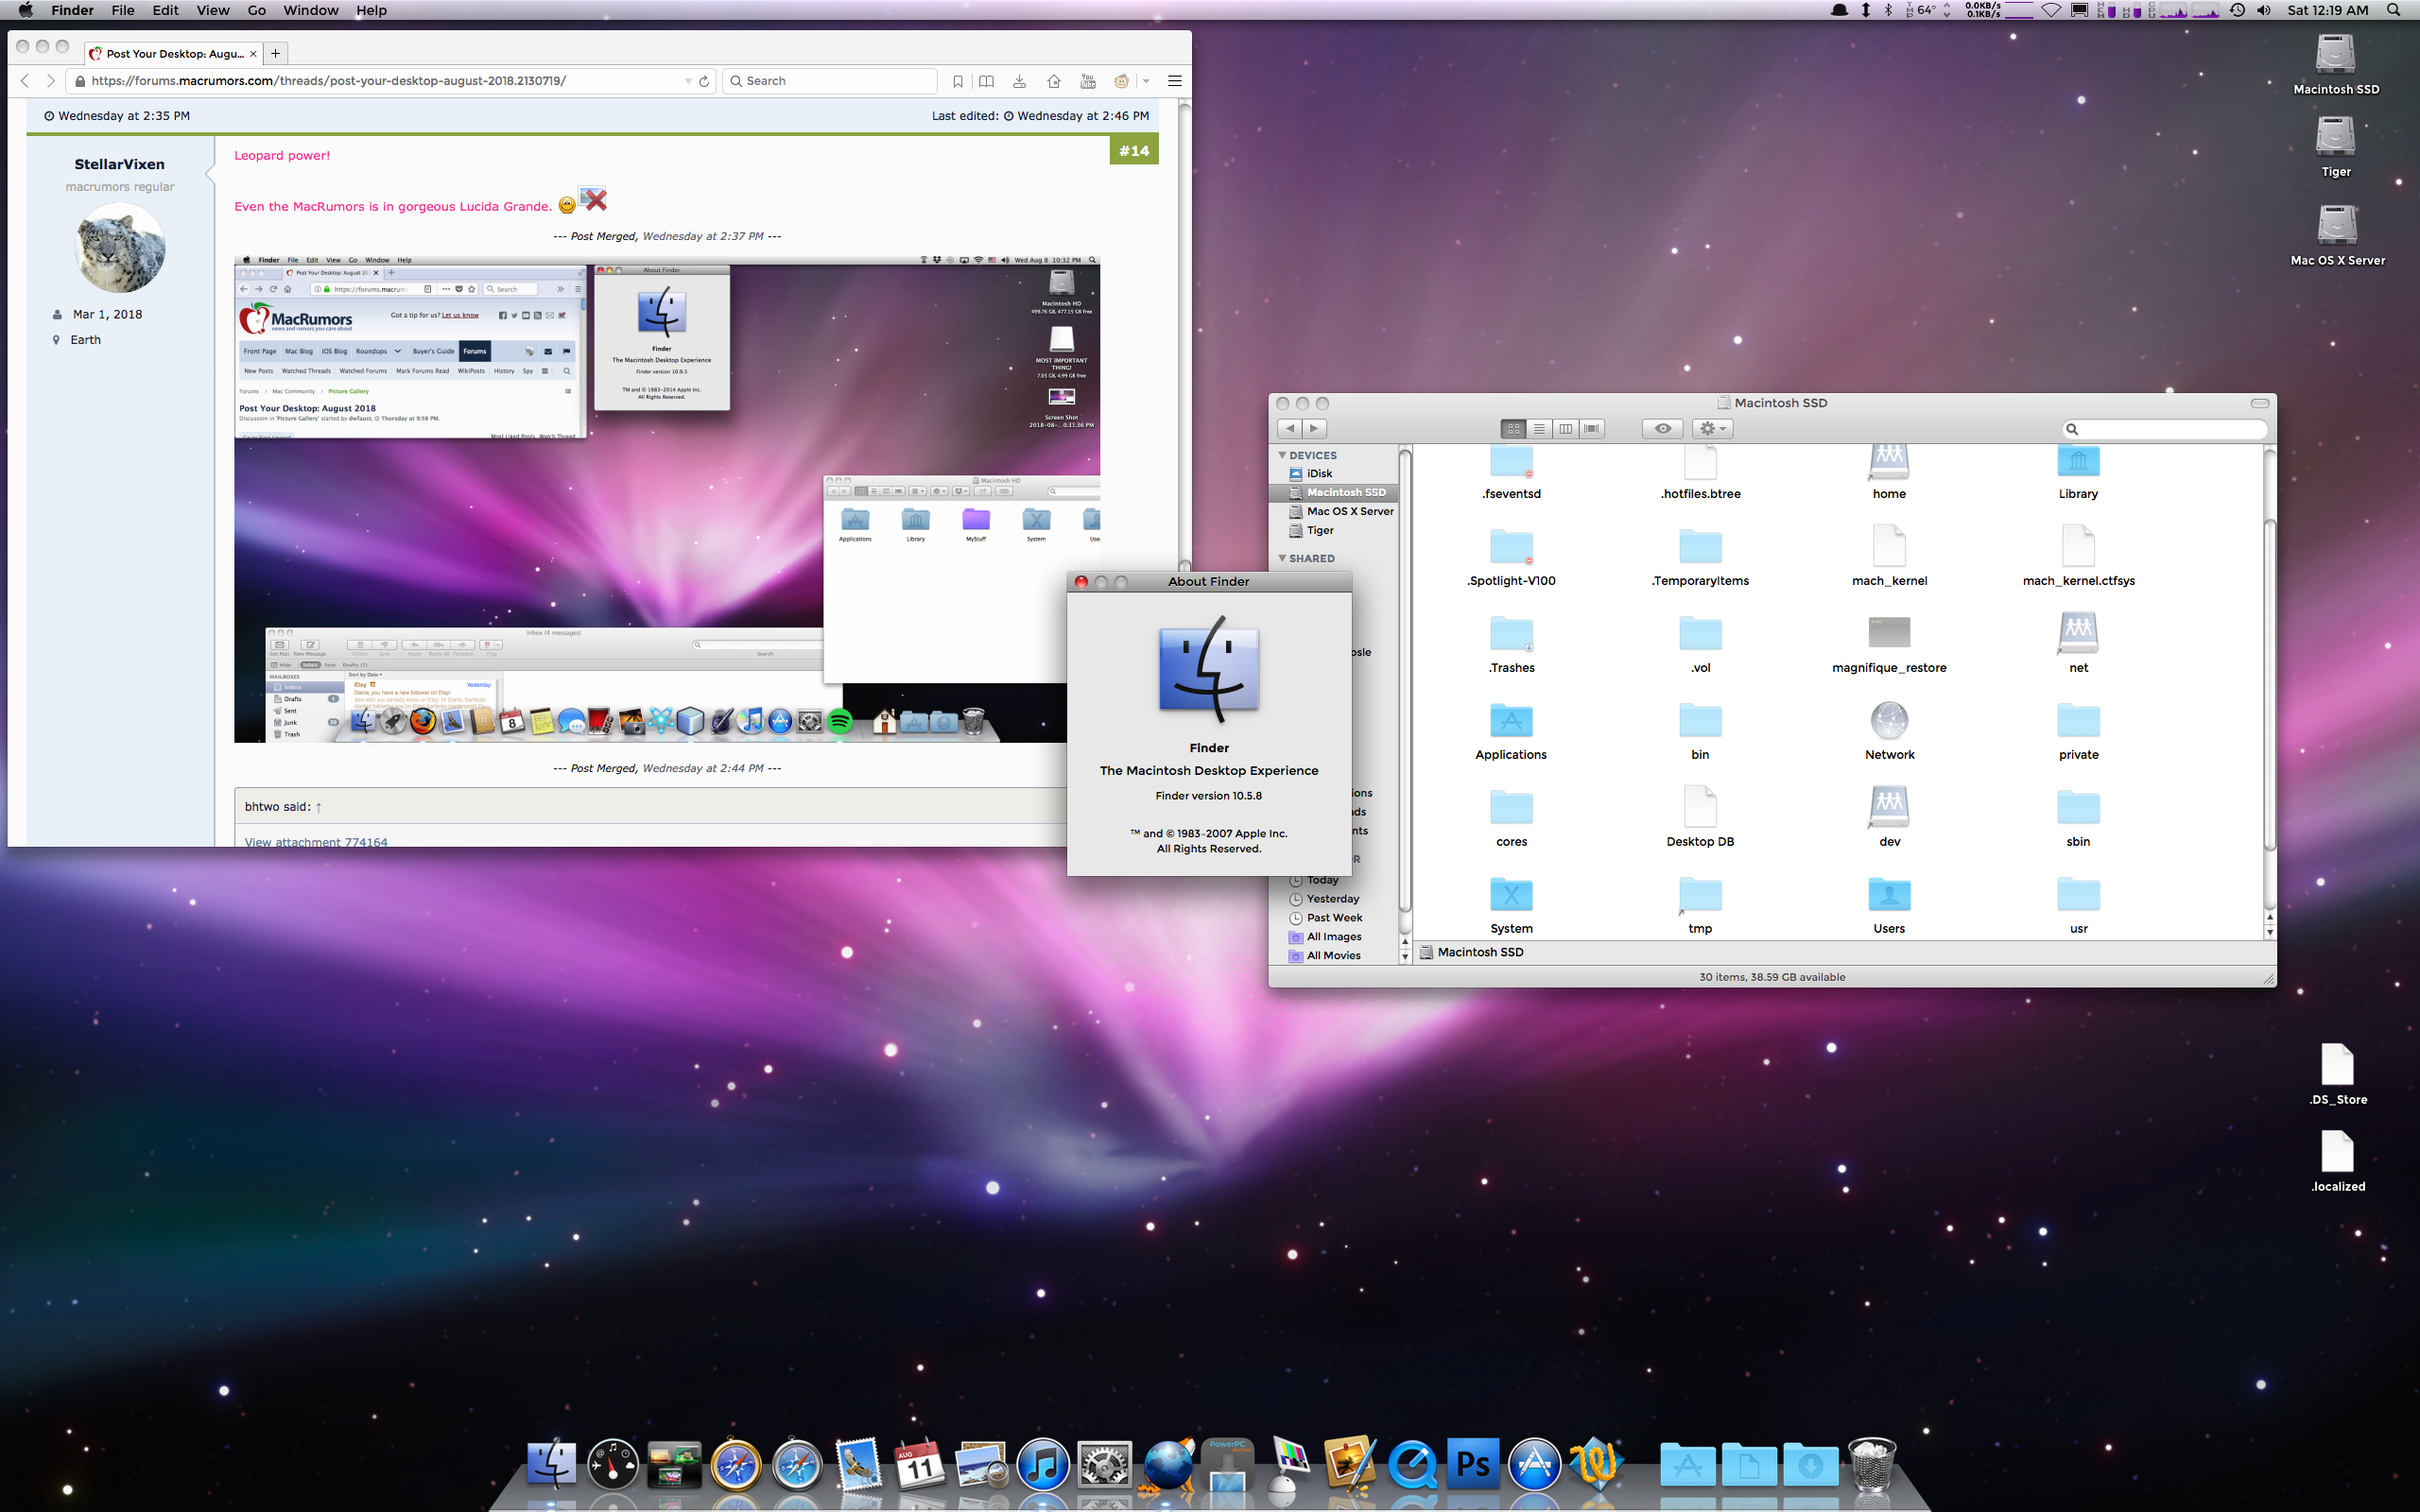Collapse the DEVICES sidebar section
This screenshot has width=2420, height=1512.
[x=1282, y=455]
